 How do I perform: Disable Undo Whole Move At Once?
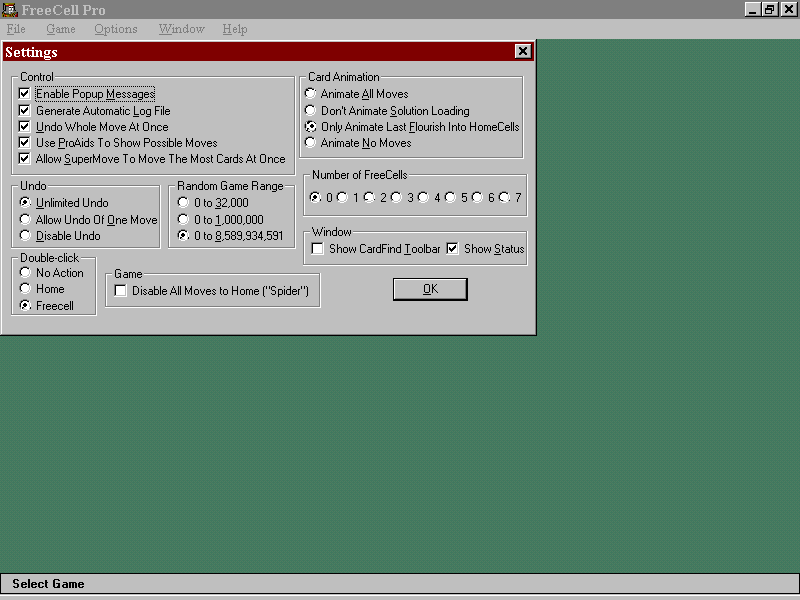click(x=25, y=127)
